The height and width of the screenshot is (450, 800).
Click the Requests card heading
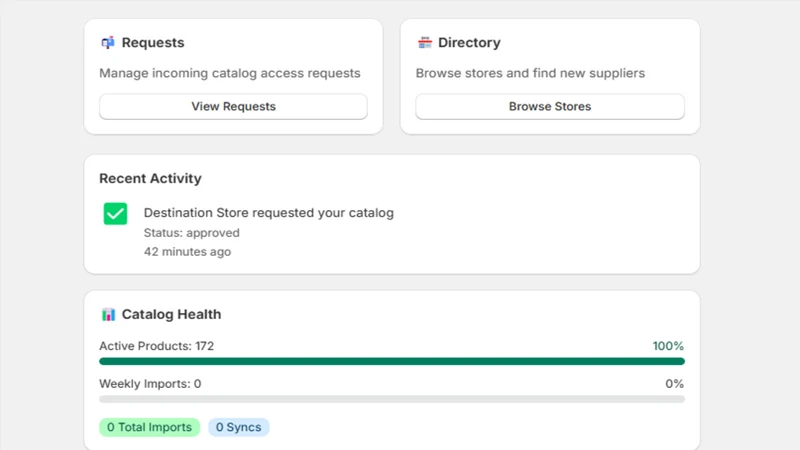point(153,42)
